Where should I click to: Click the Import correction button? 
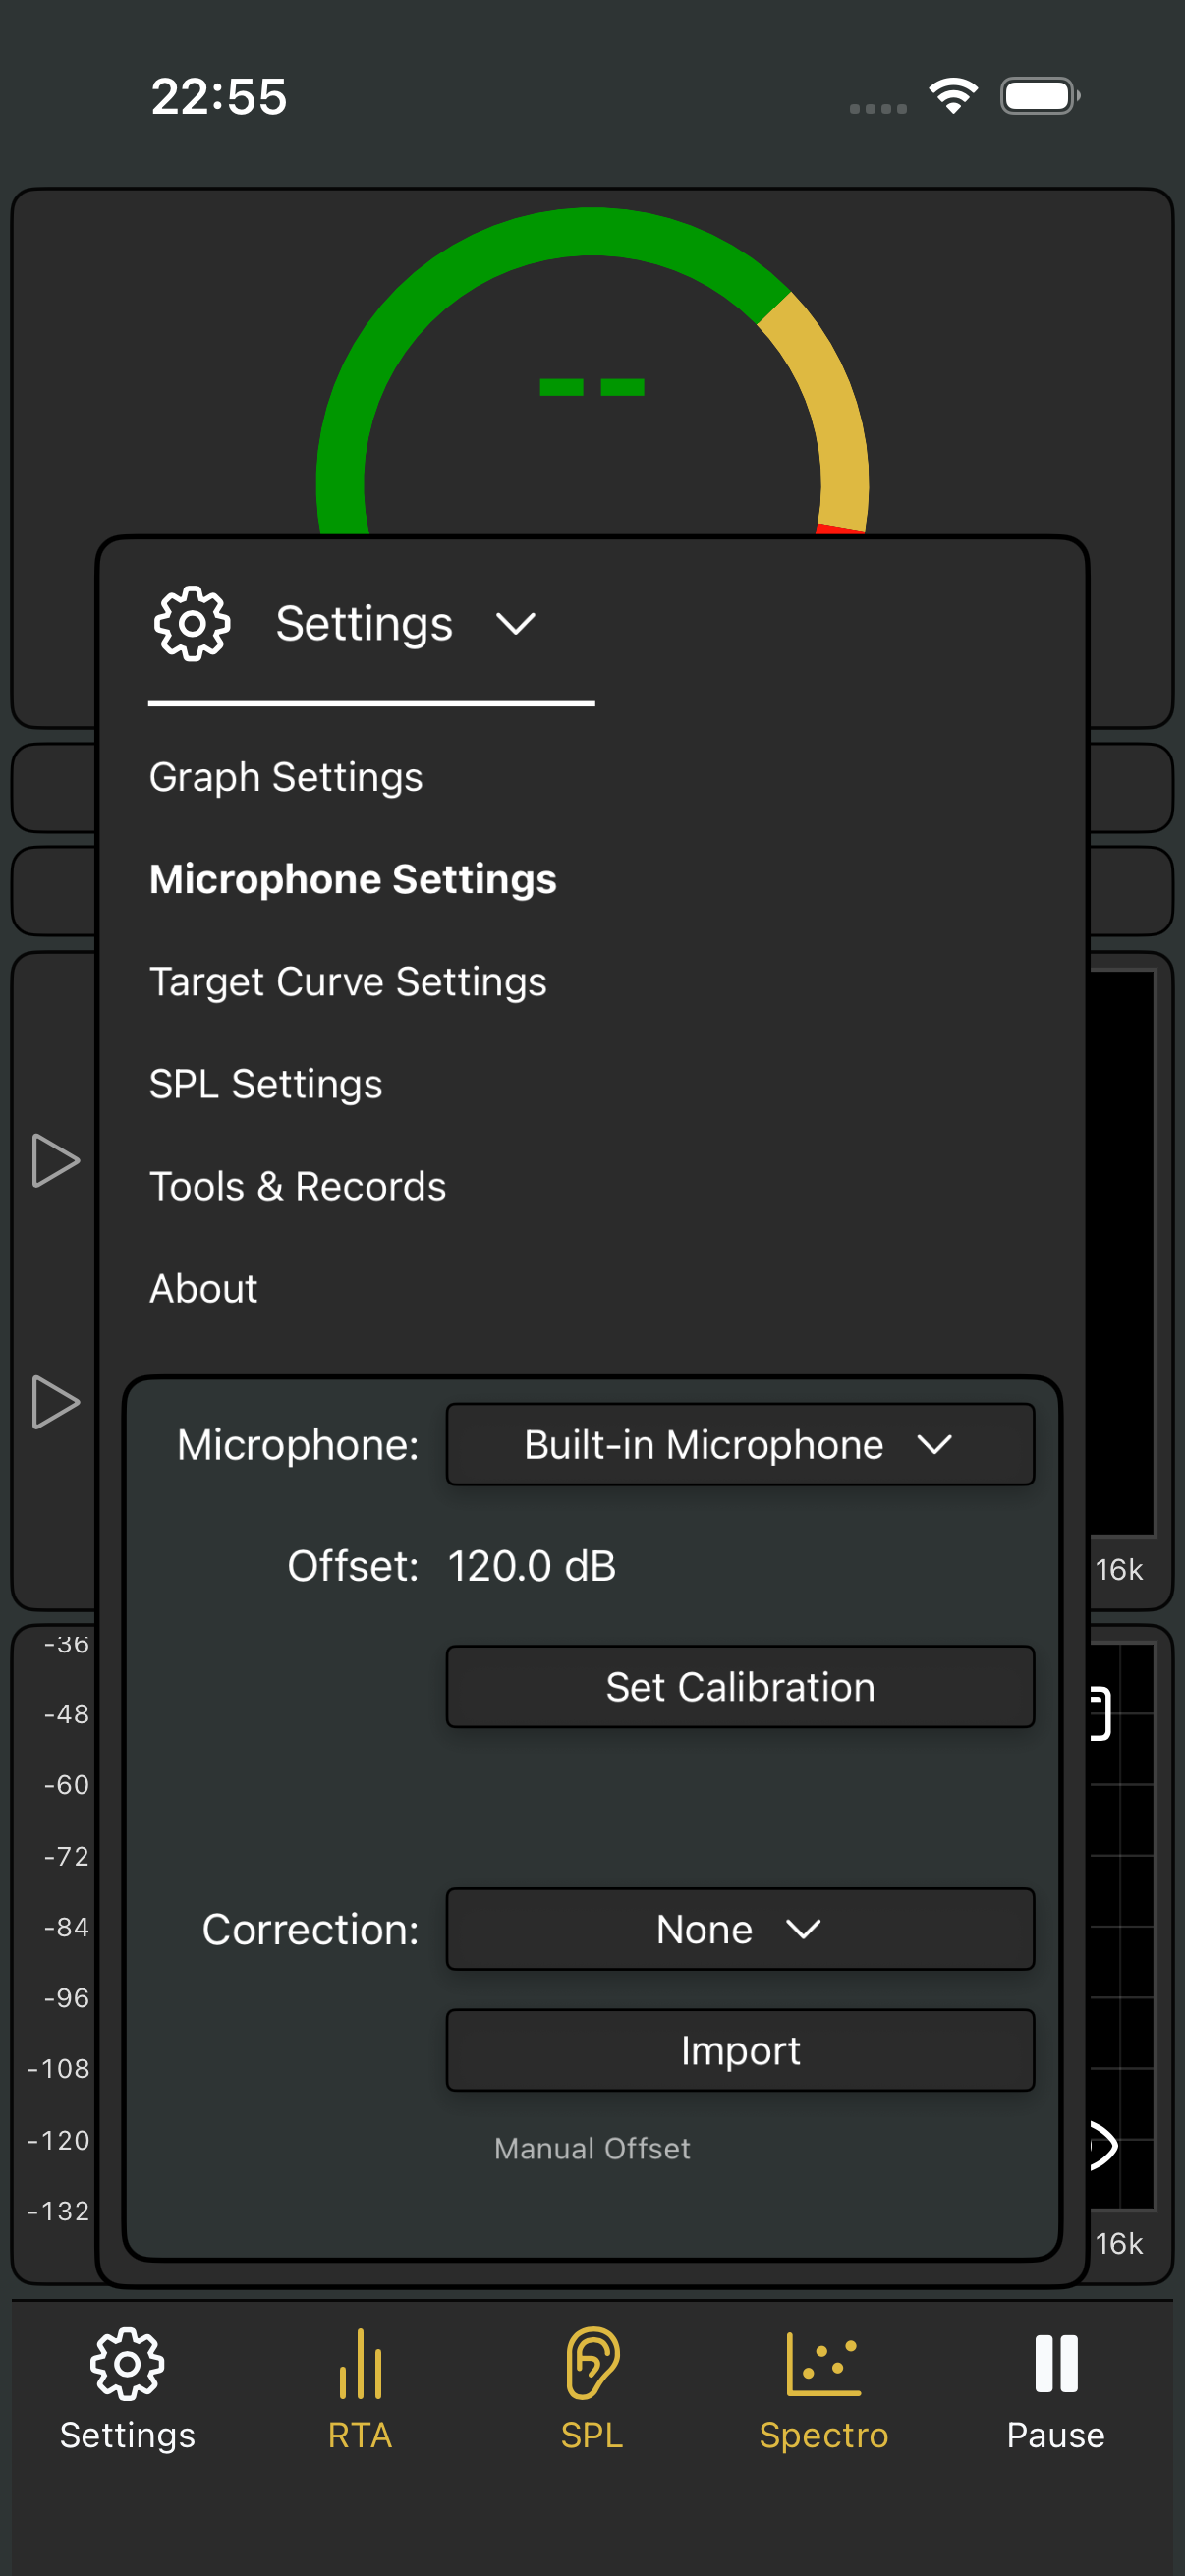(740, 2051)
